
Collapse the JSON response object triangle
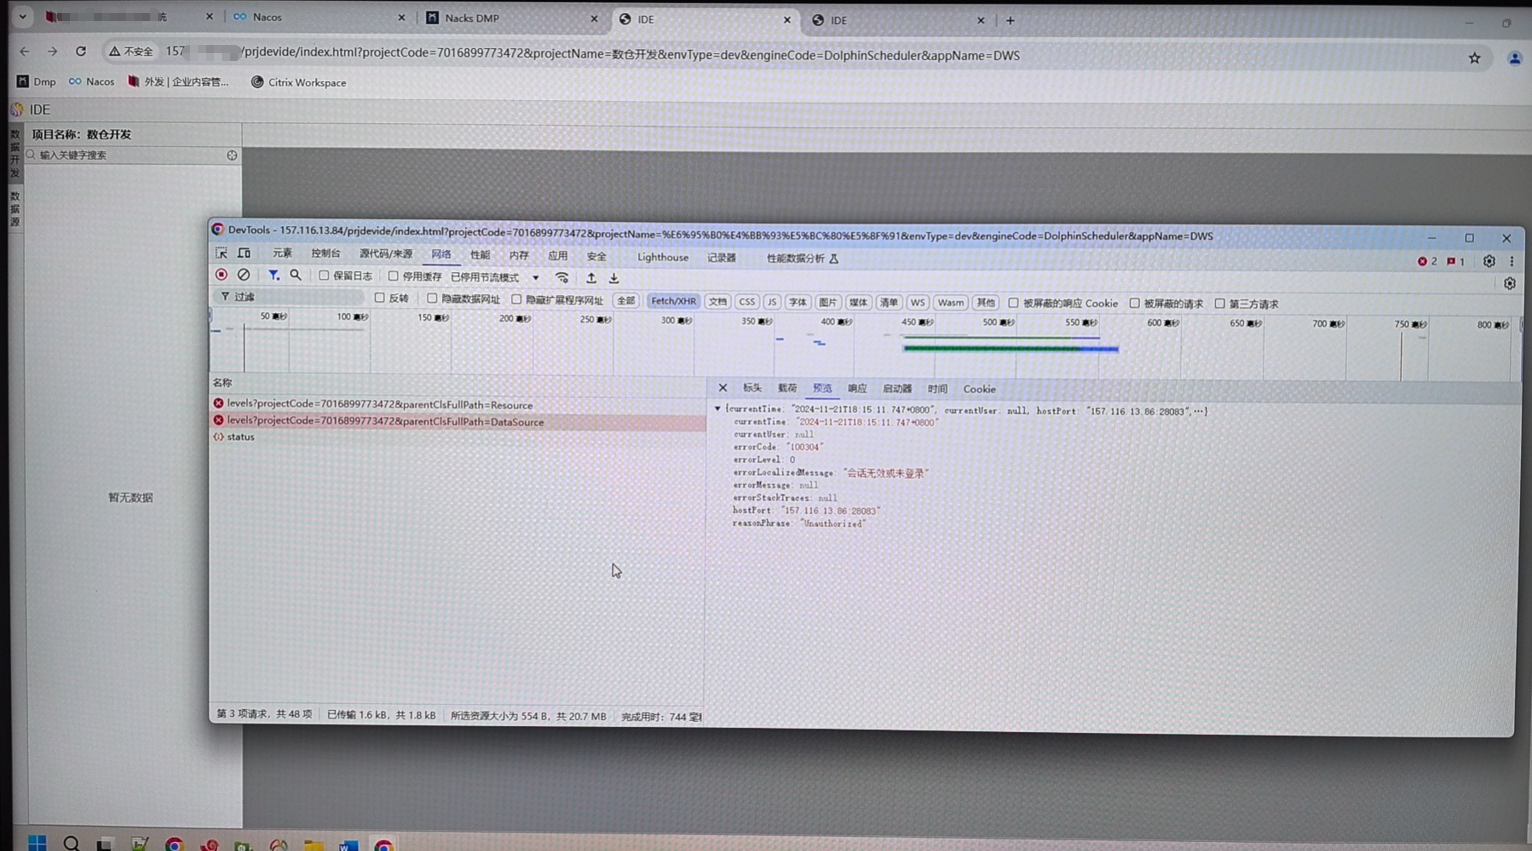click(717, 409)
